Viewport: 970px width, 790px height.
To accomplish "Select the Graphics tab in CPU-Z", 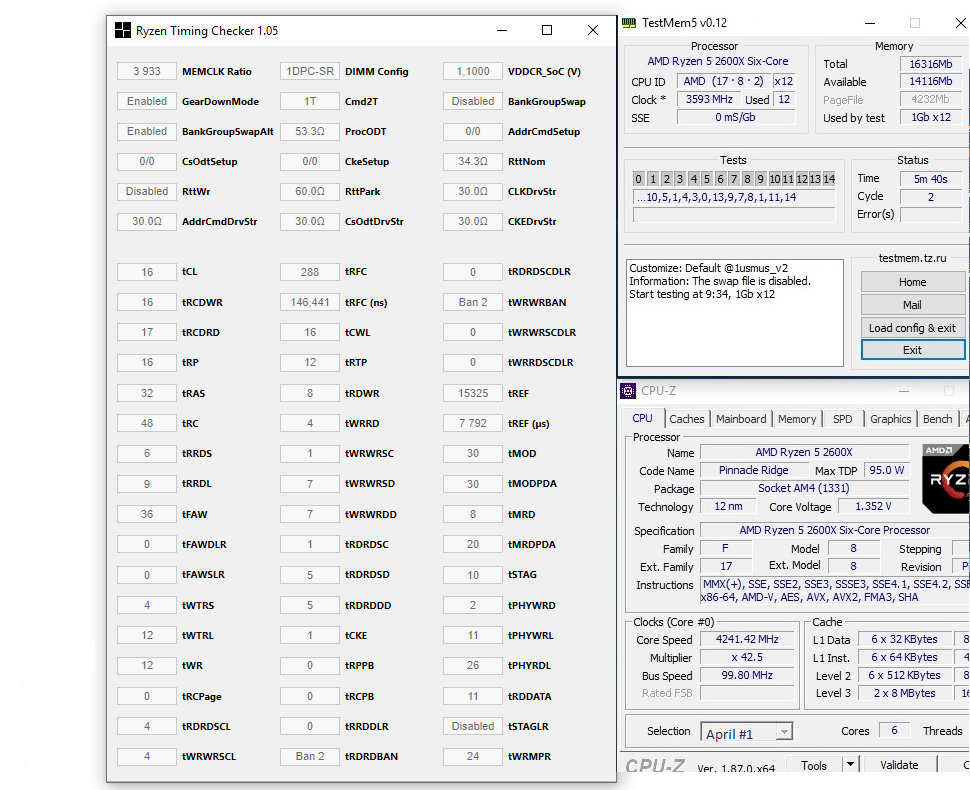I will click(x=890, y=419).
